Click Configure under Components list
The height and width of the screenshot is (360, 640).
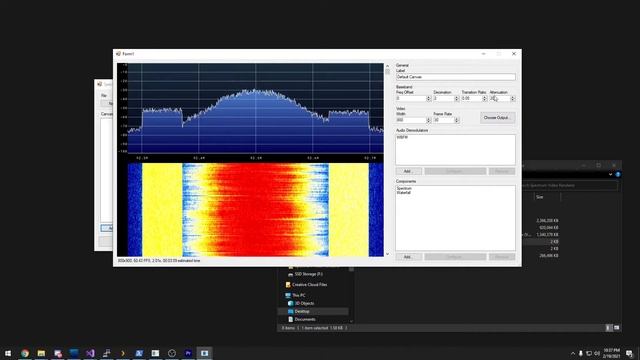click(455, 257)
